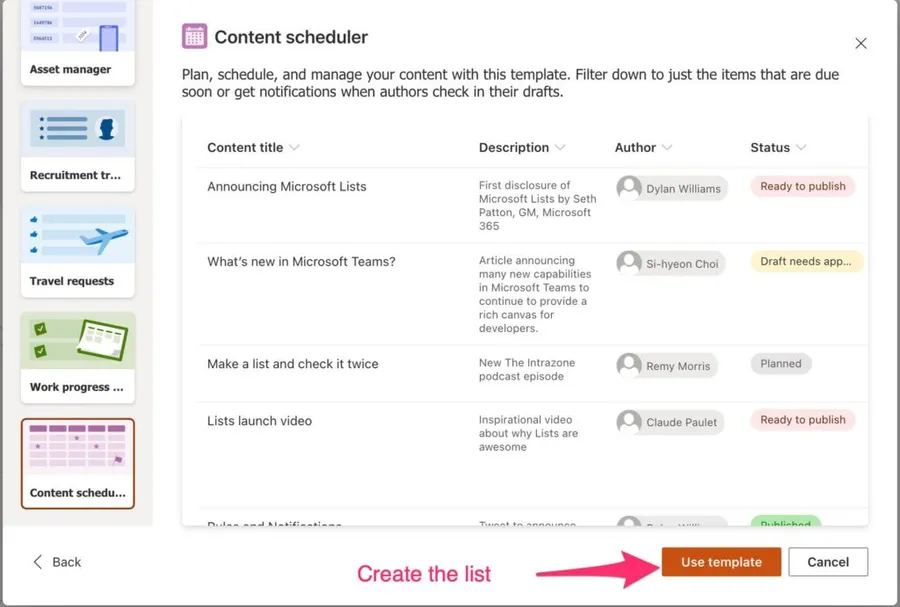Select the Recruitment tracker template
Screen dimensions: 900x607
coord(77,146)
